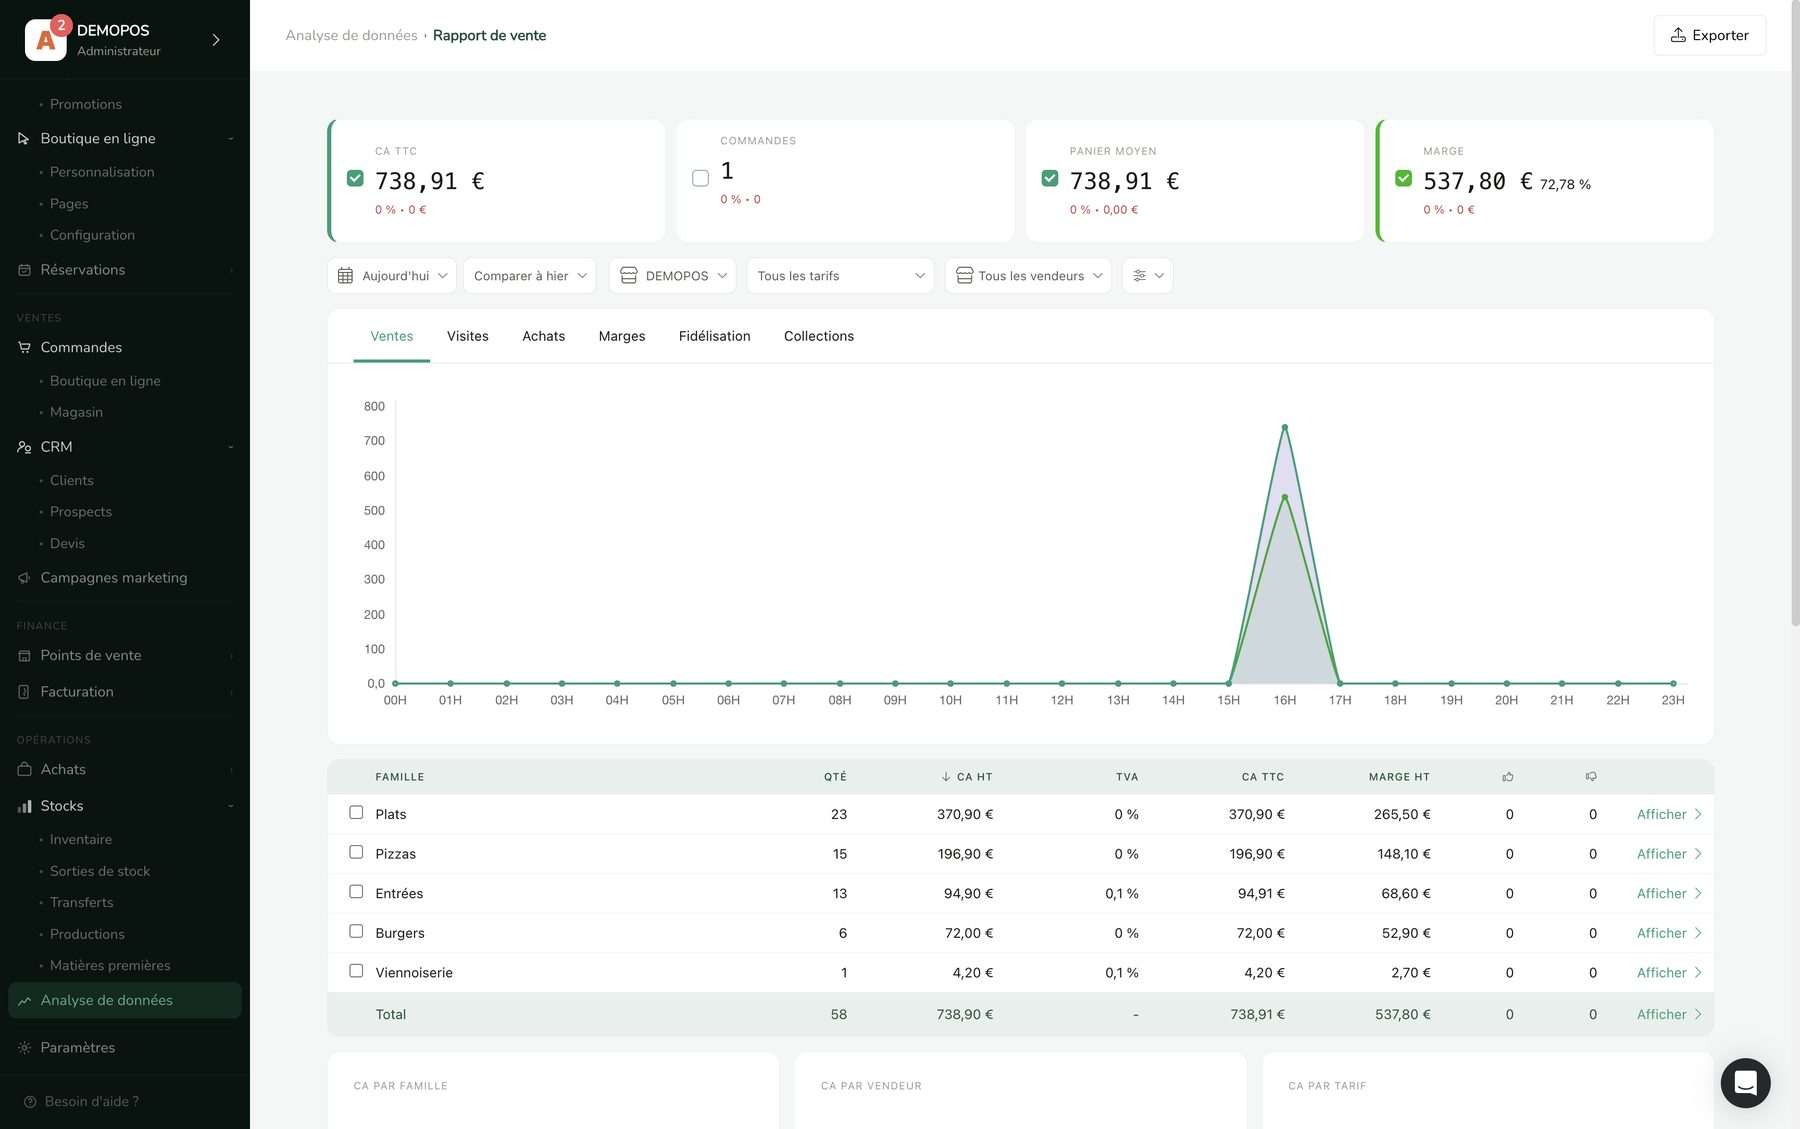1800x1129 pixels.
Task: Click the DEMOPOS app logo icon
Action: coord(45,40)
